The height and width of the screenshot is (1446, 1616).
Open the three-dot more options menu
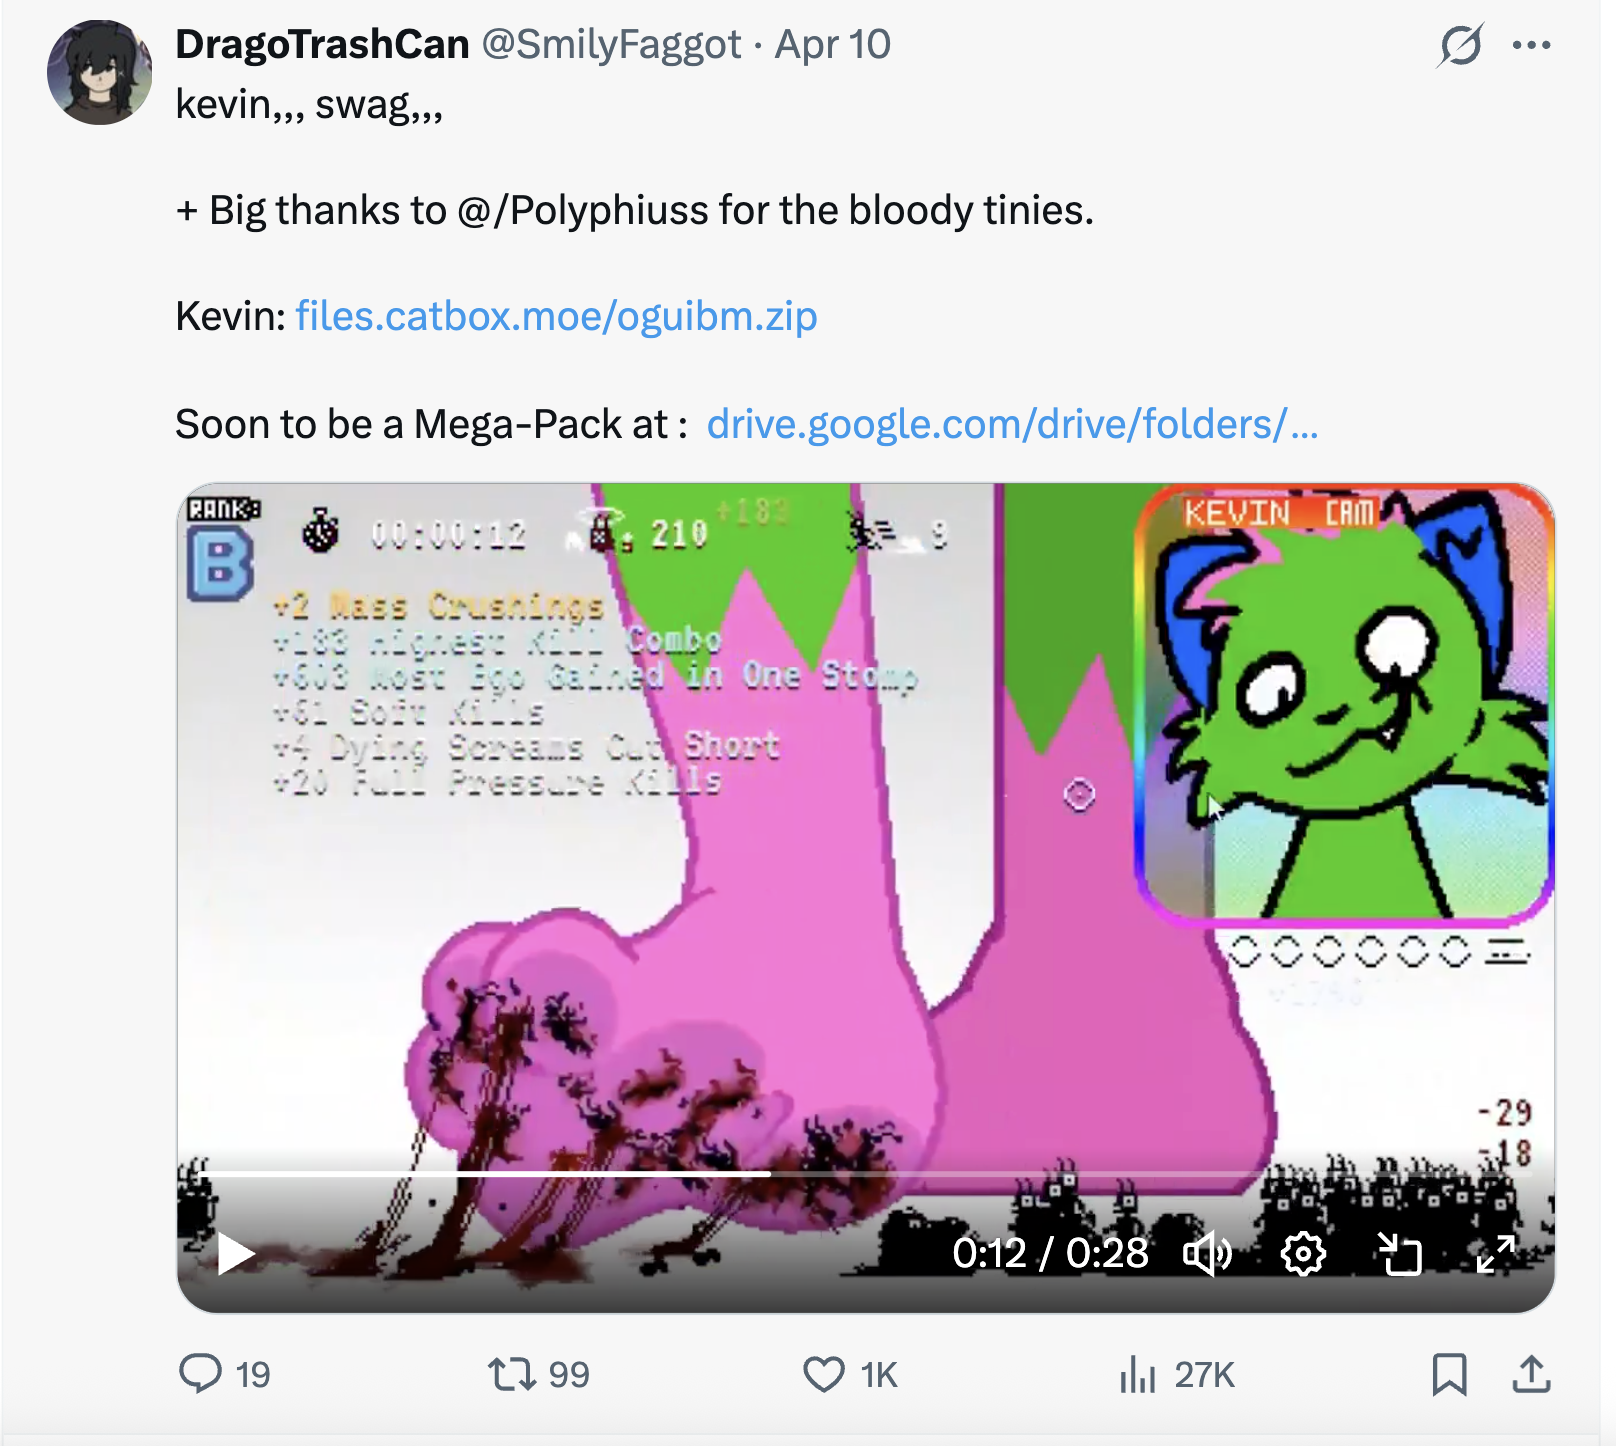point(1531,45)
